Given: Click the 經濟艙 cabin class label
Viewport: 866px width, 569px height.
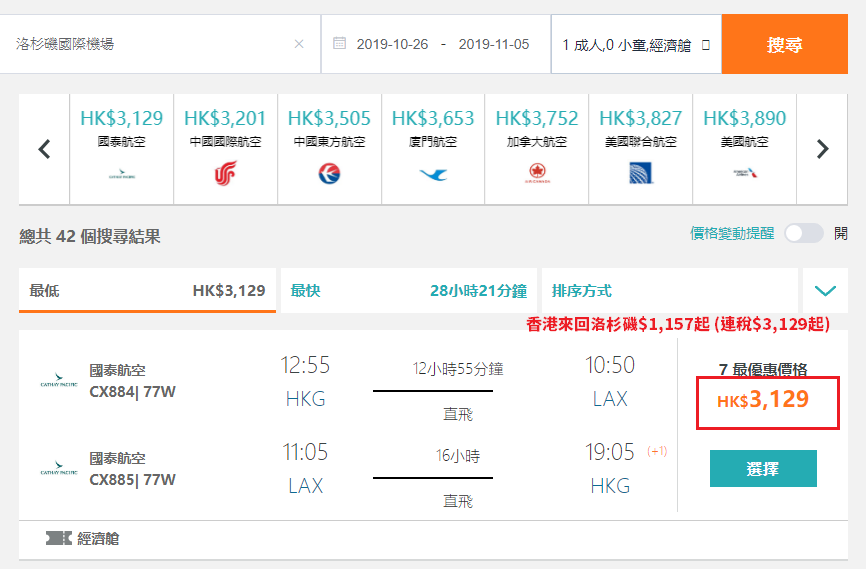Looking at the screenshot, I should click(98, 539).
